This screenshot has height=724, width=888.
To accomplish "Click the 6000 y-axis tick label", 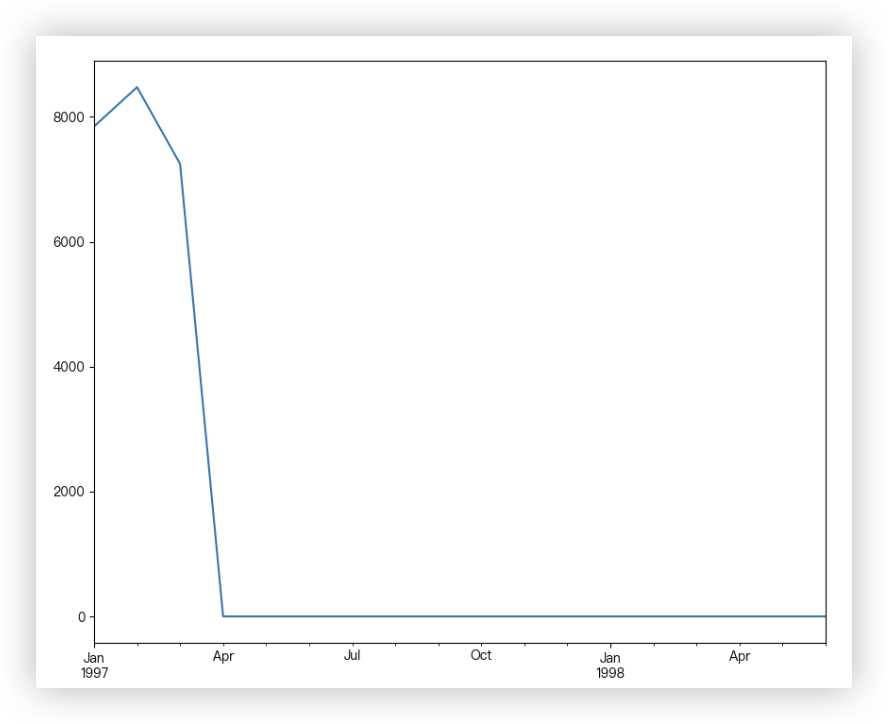I will pyautogui.click(x=69, y=242).
